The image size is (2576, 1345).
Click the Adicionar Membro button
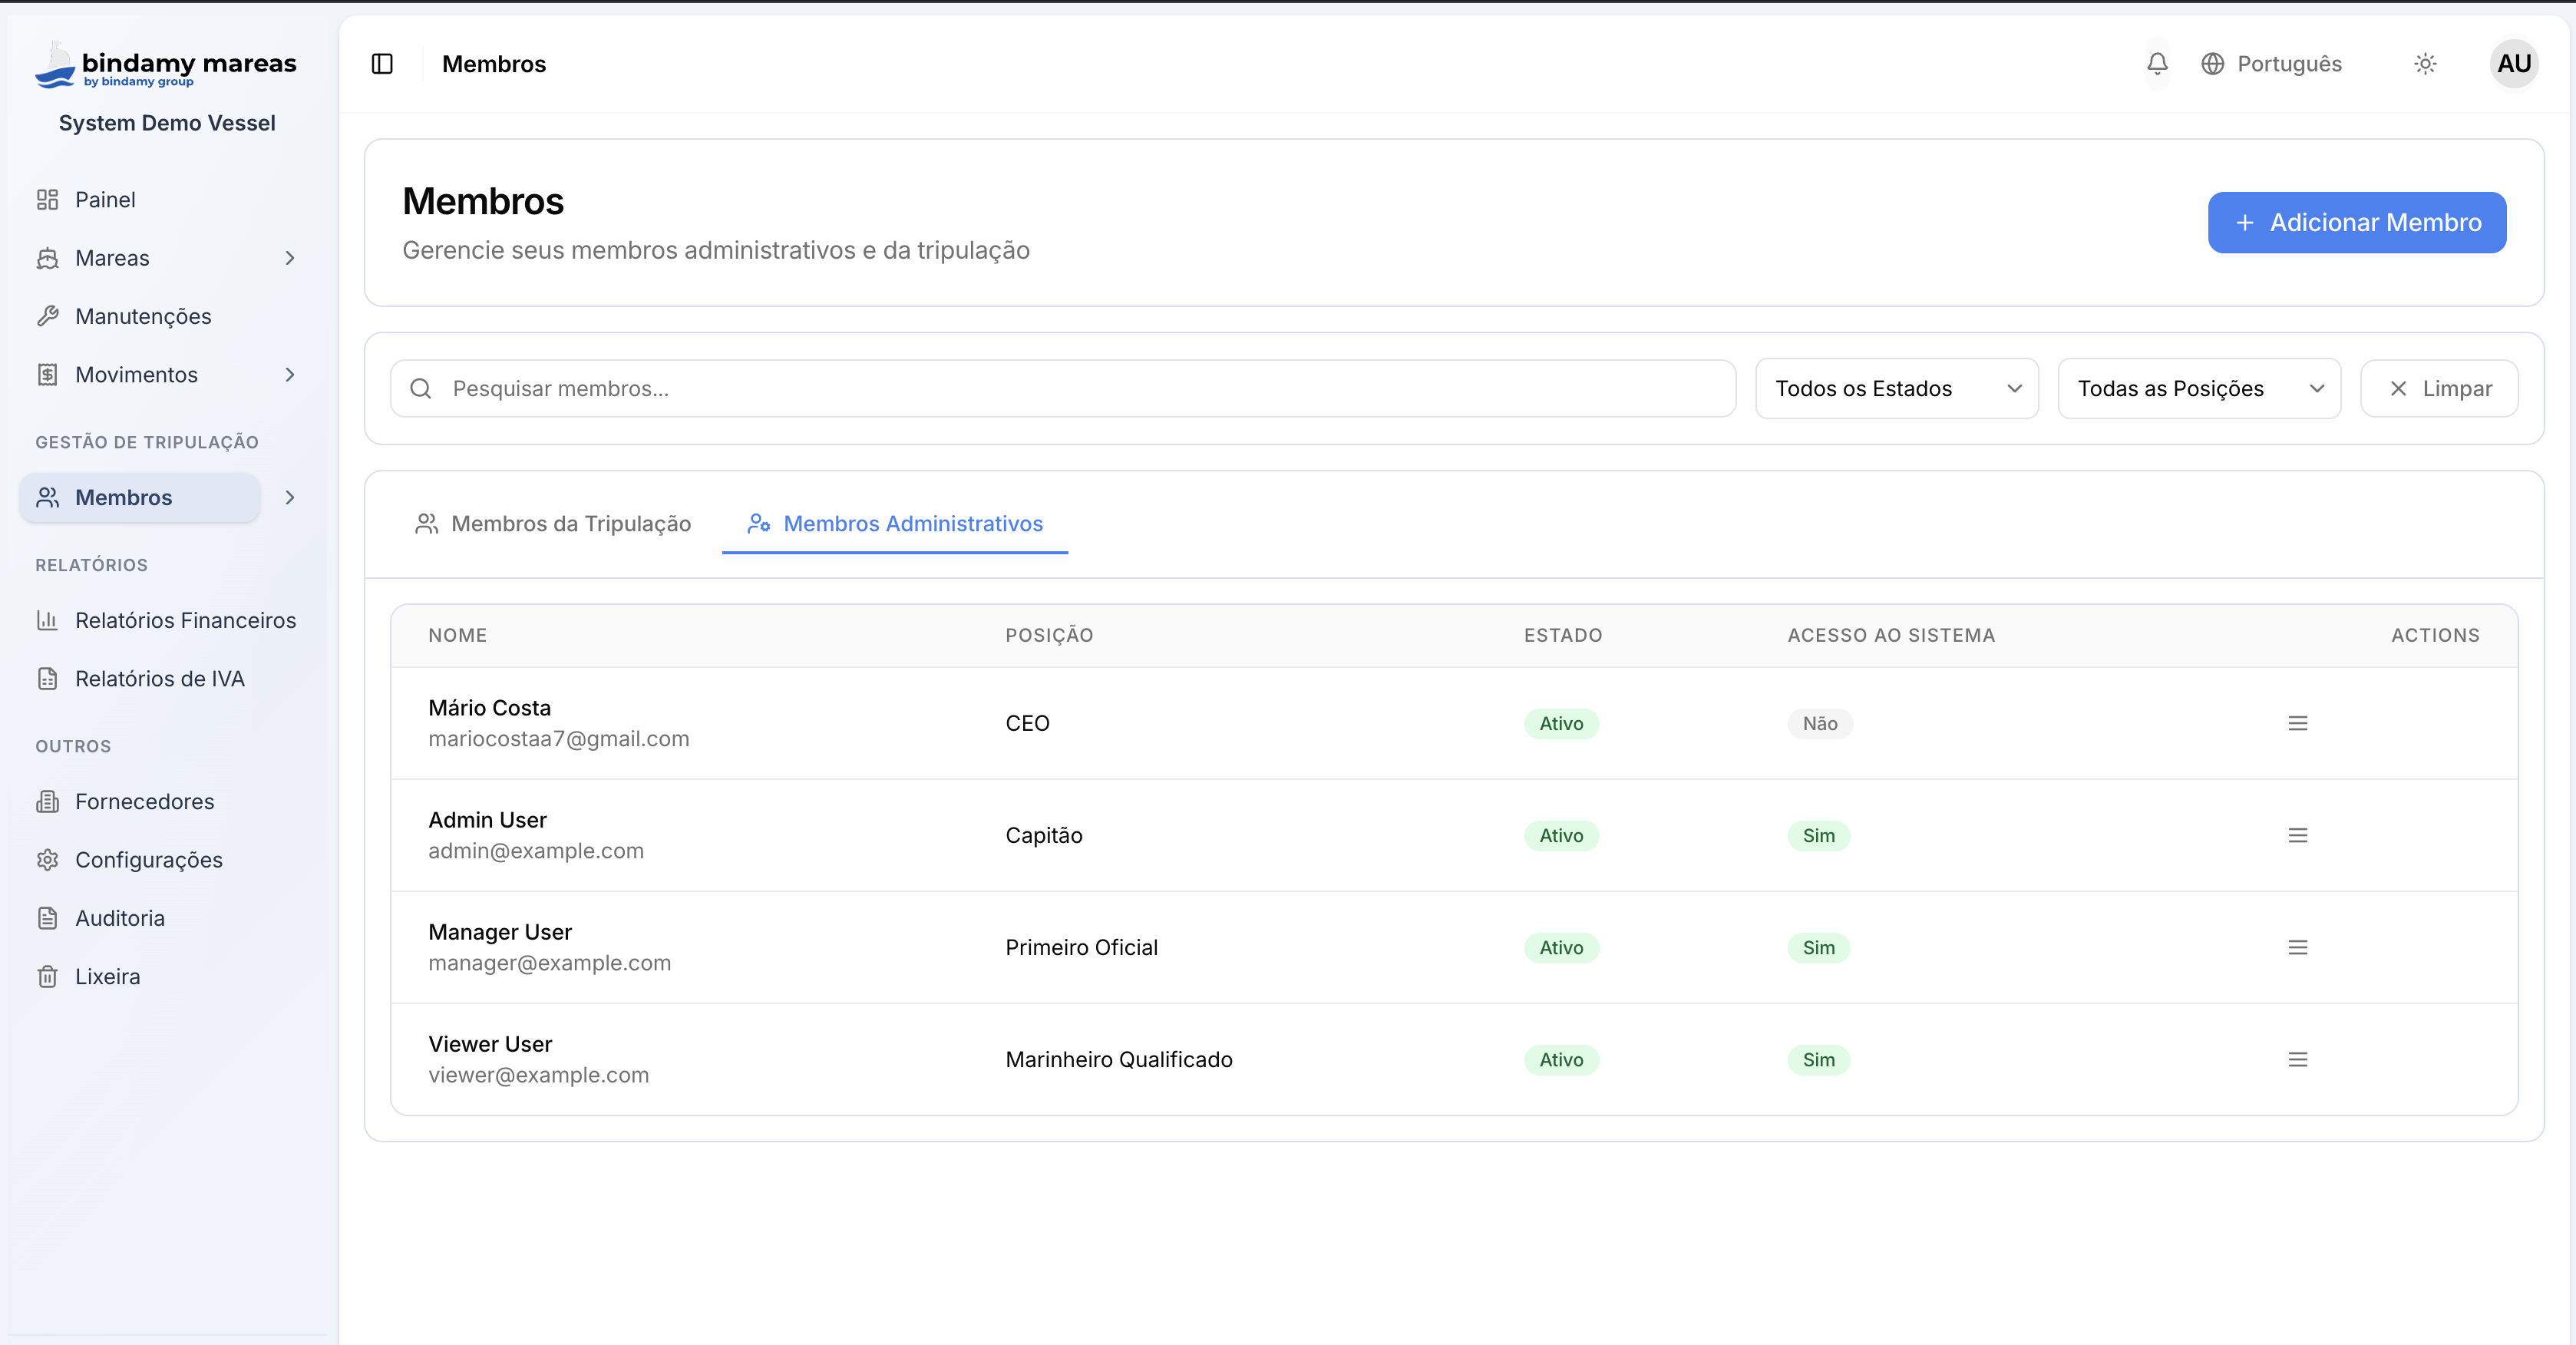coord(2356,222)
